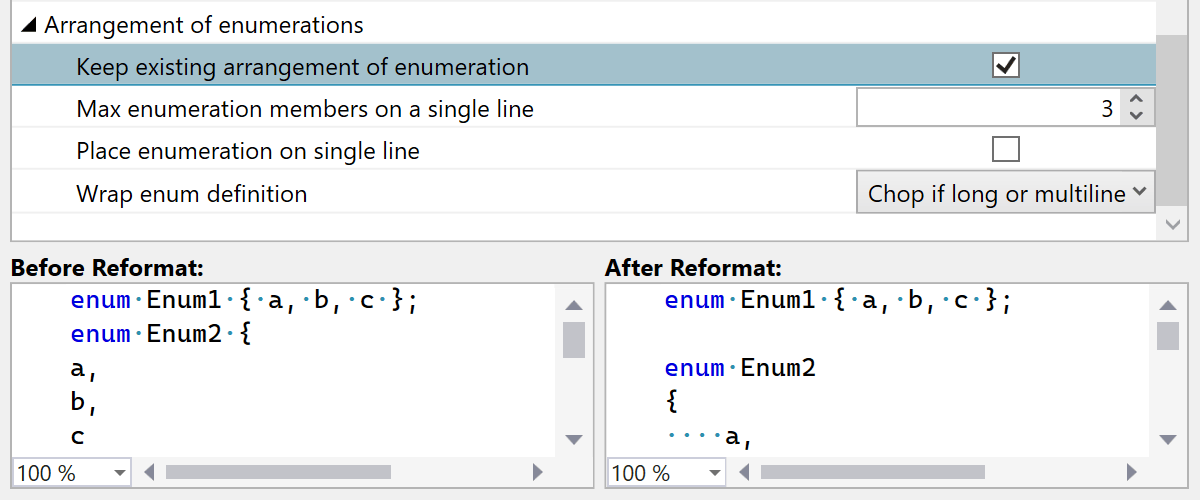Click the Before Reformat horizontal scrollbar thumb

278,472
